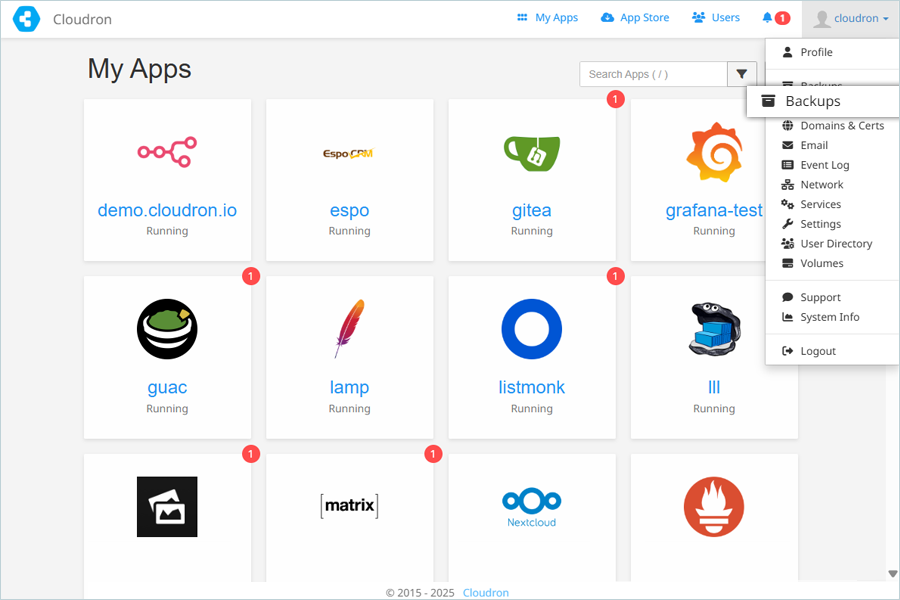Open the apps filter button
Viewport: 900px width, 600px height.
pos(742,74)
